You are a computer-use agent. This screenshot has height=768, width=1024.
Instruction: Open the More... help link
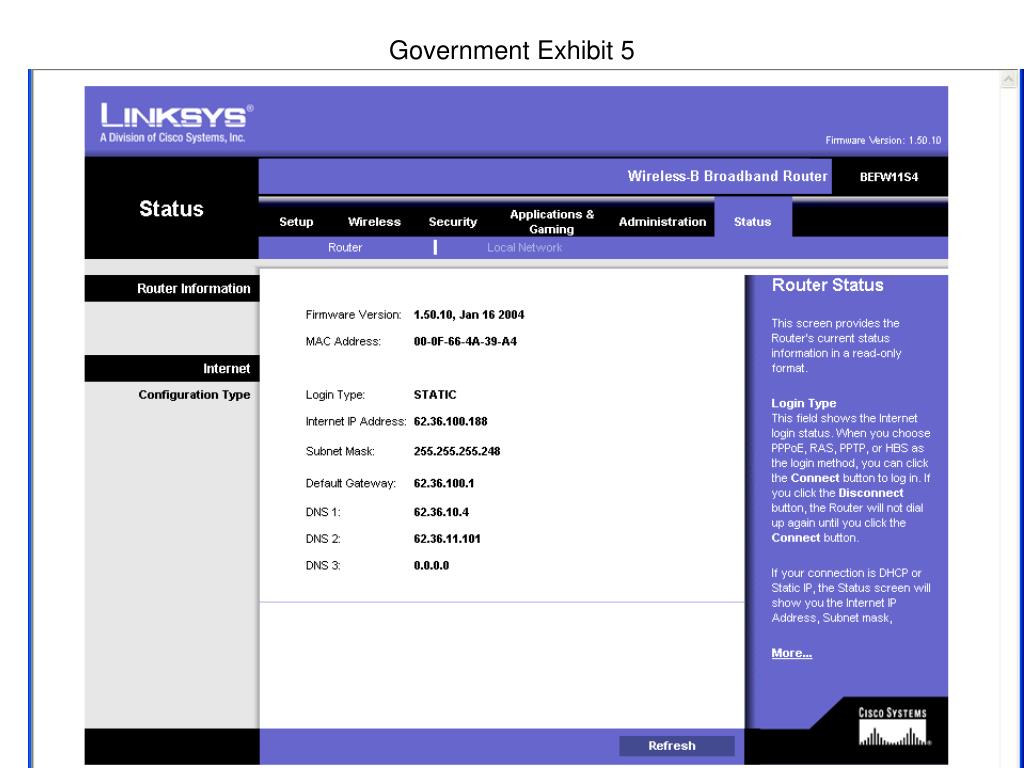coord(792,653)
